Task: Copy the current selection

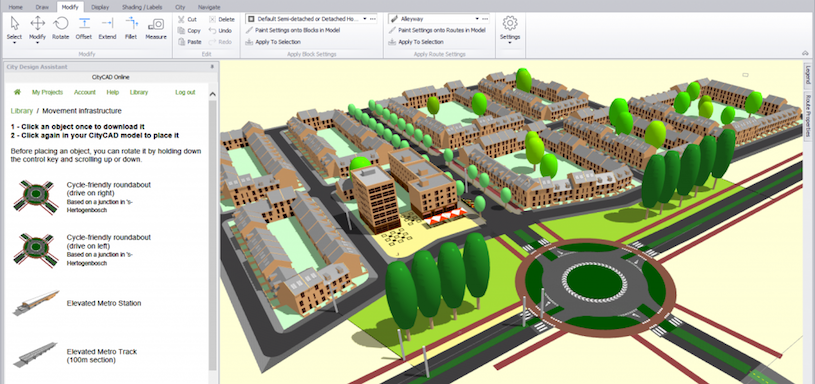Action: tap(189, 31)
